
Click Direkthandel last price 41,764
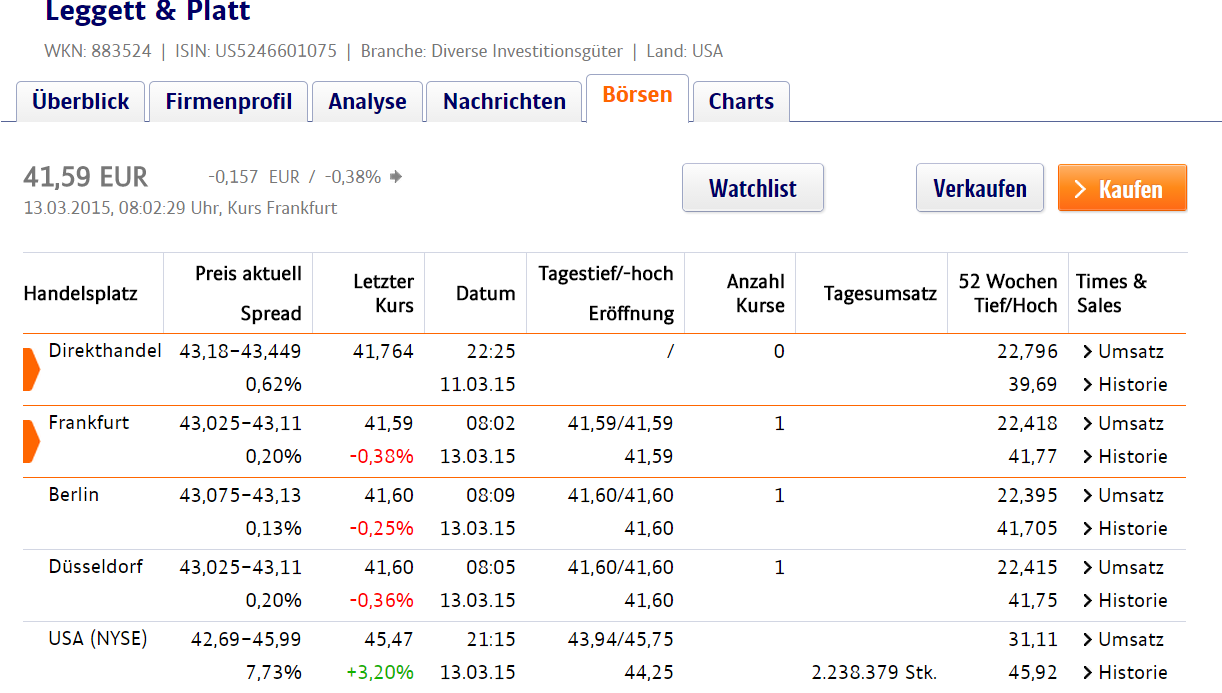click(x=383, y=351)
